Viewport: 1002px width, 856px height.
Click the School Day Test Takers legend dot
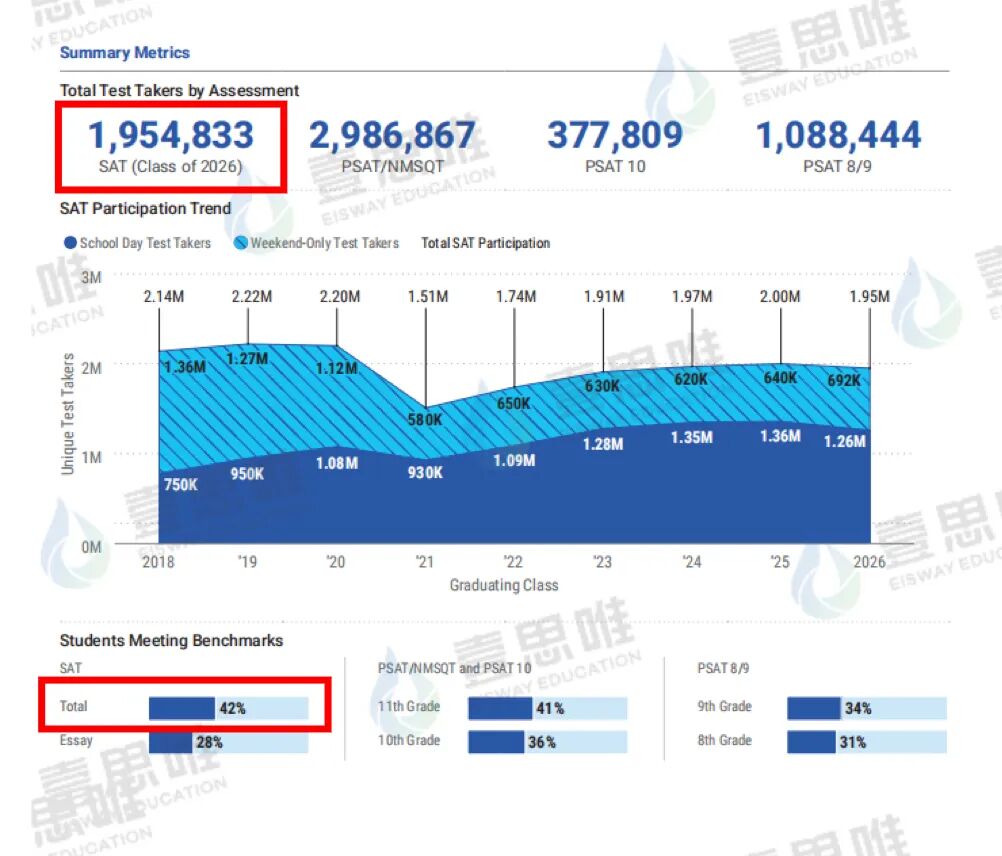click(70, 243)
